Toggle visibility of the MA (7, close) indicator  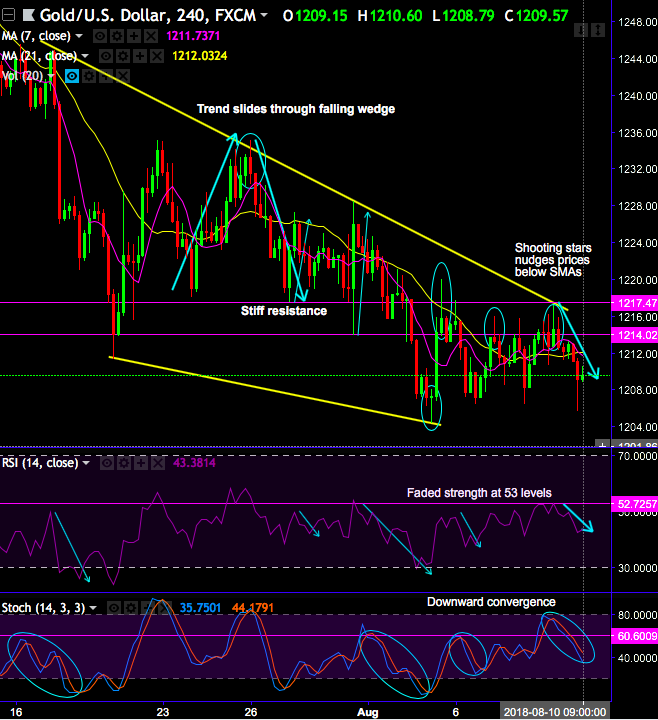(x=100, y=36)
